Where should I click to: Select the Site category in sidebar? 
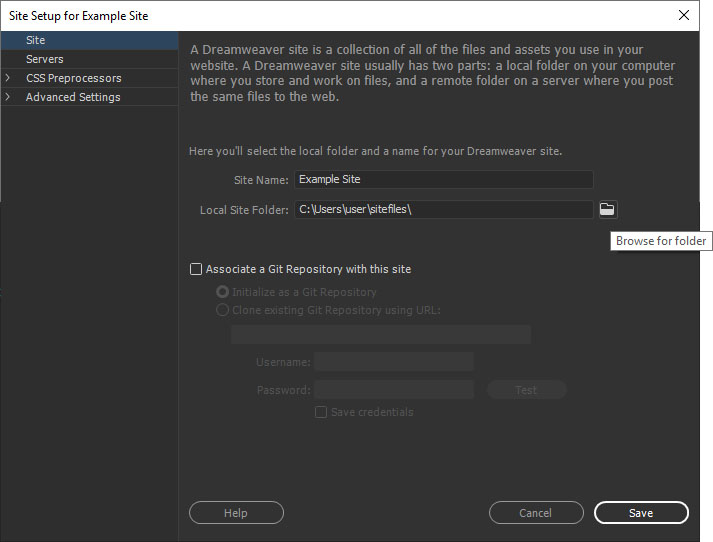tap(36, 40)
